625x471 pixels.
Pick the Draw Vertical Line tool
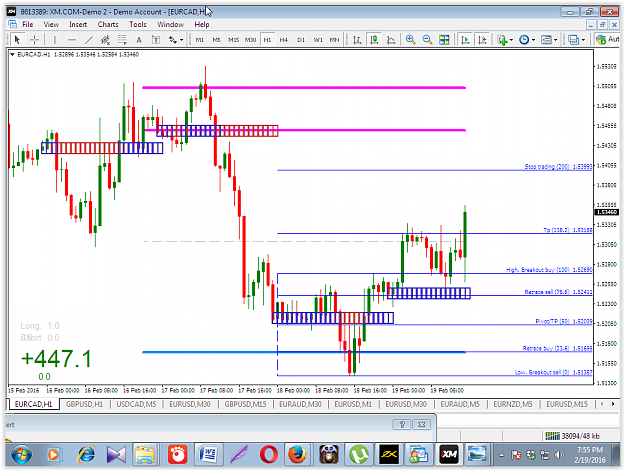pos(55,39)
